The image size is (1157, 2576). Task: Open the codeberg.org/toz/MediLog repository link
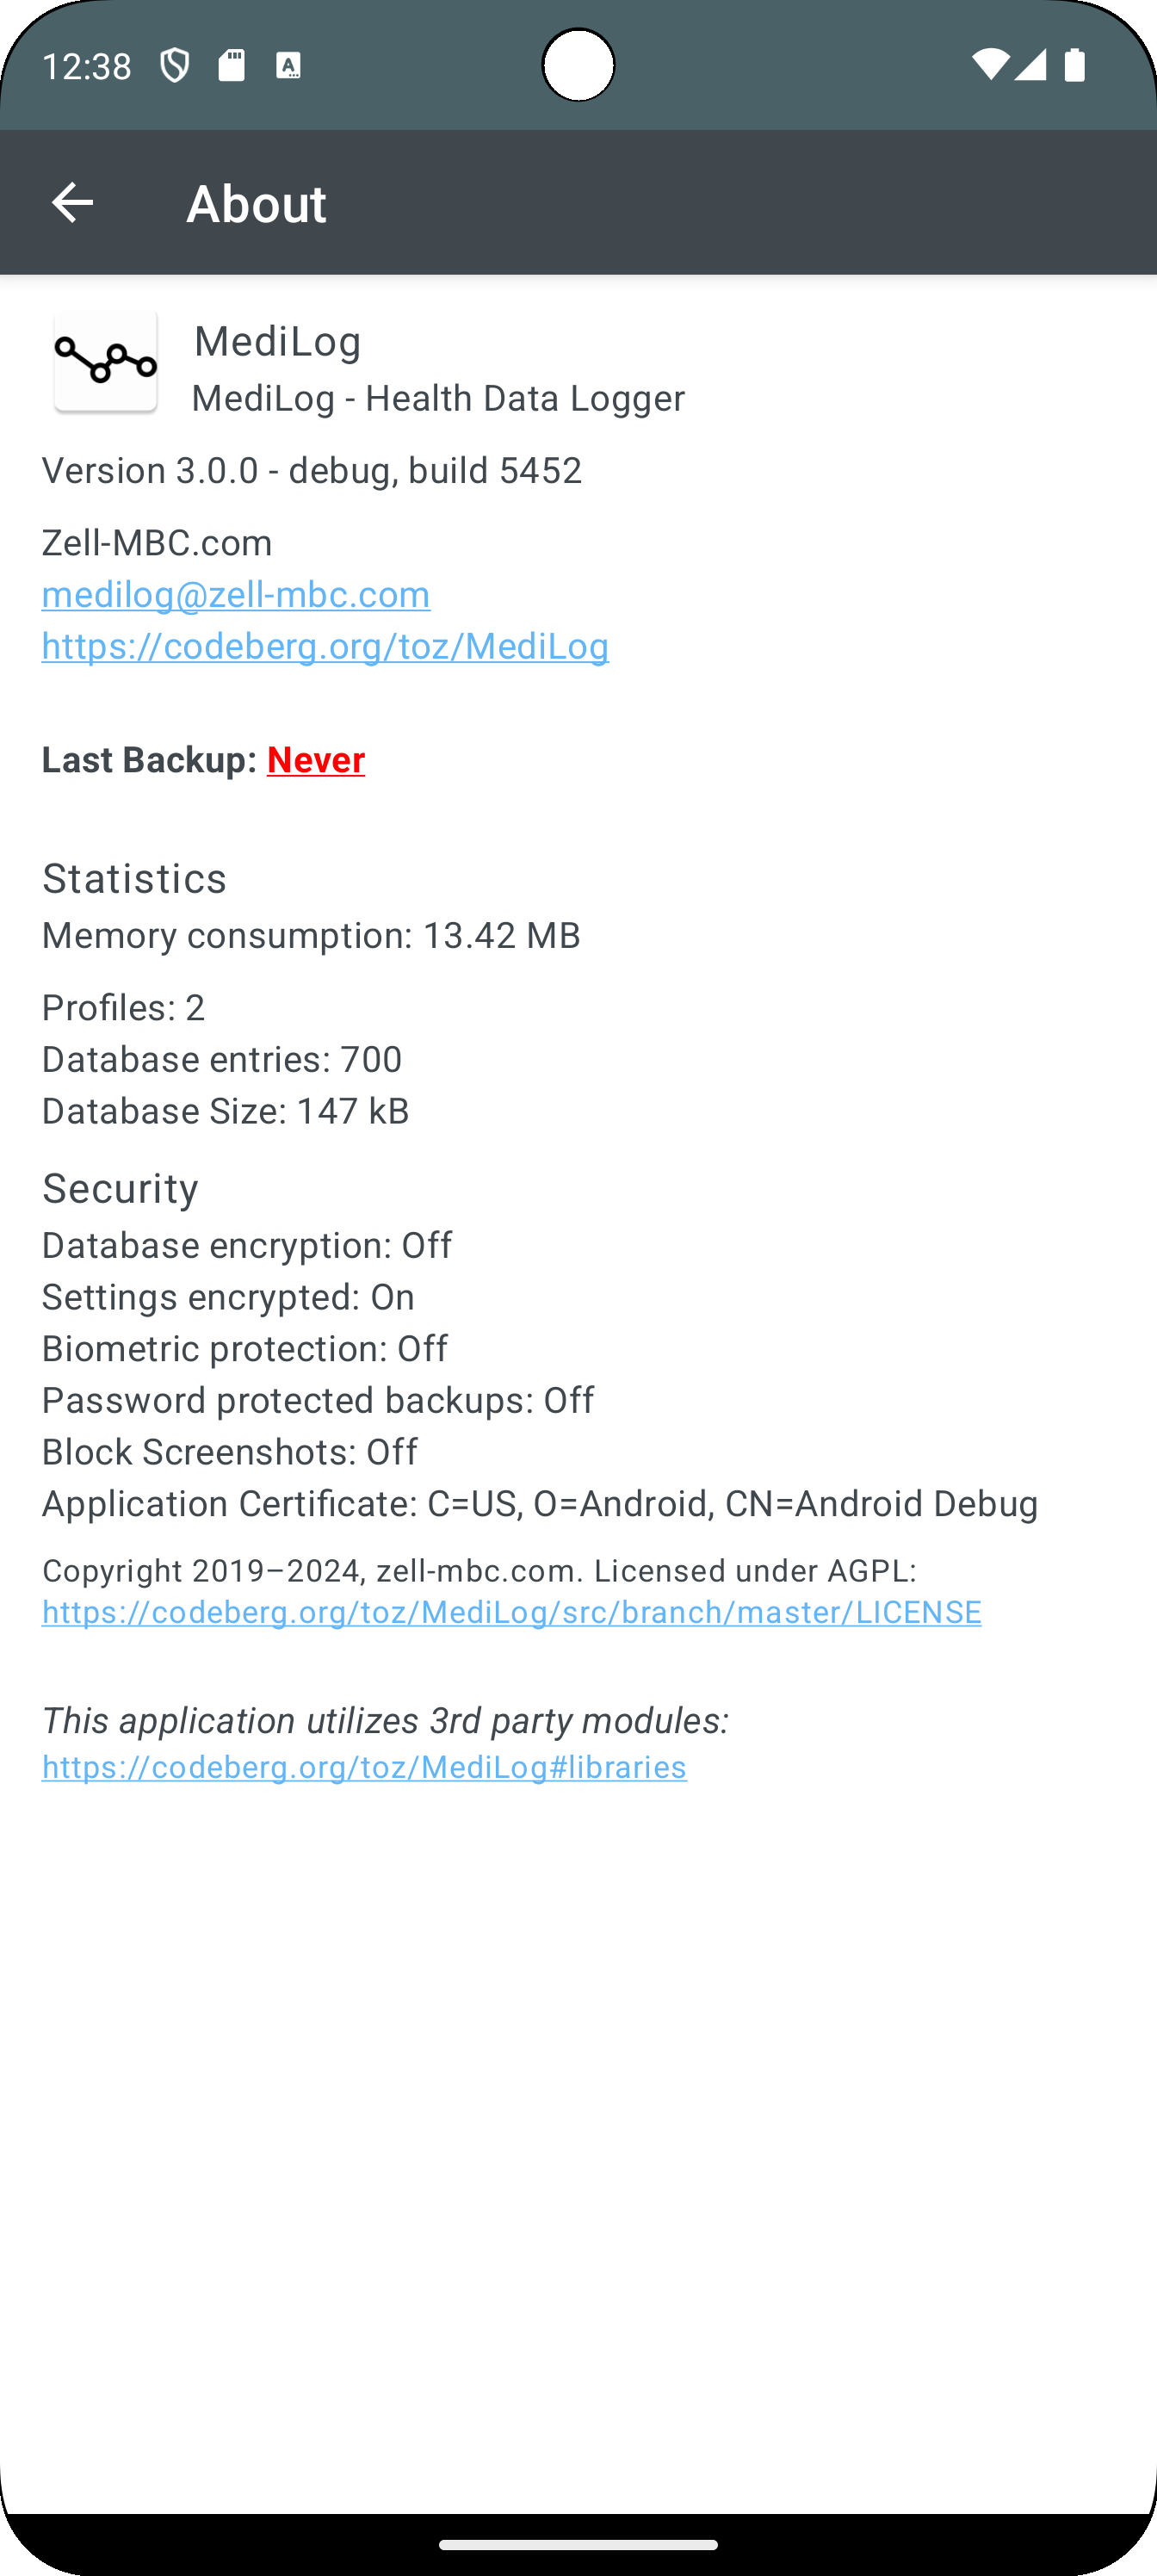coord(325,646)
